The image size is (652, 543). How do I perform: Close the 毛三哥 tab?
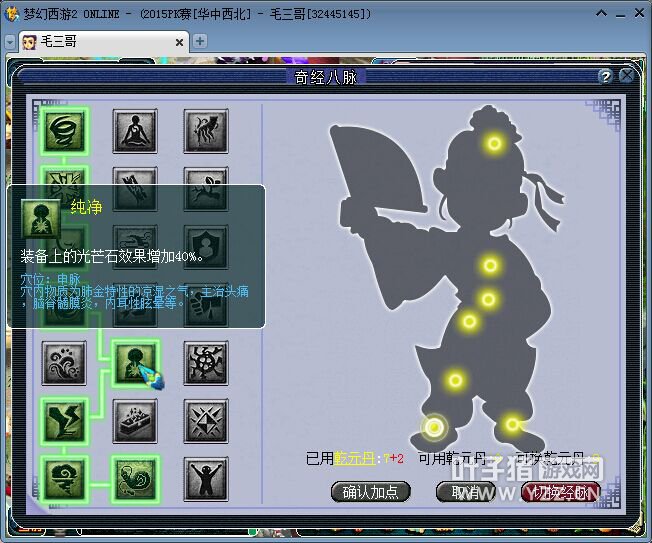(179, 42)
